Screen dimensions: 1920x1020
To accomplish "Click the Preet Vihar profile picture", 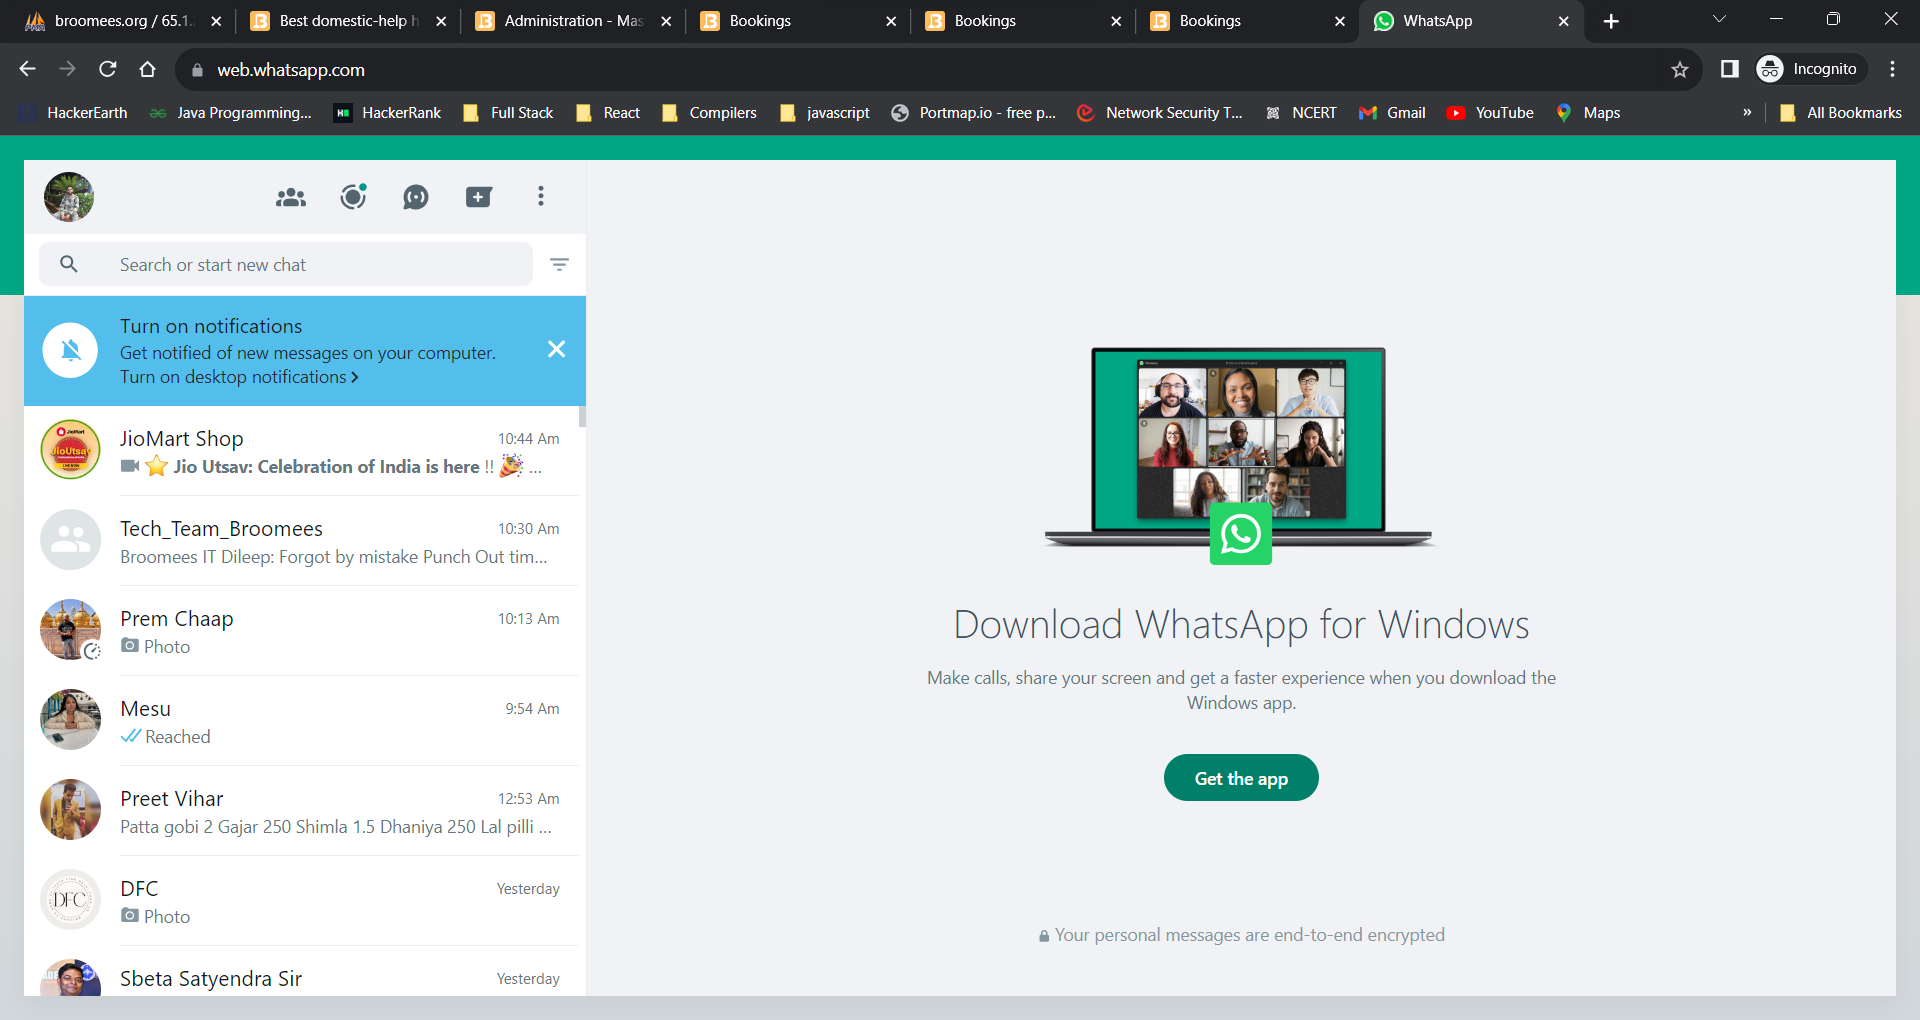I will 70,810.
